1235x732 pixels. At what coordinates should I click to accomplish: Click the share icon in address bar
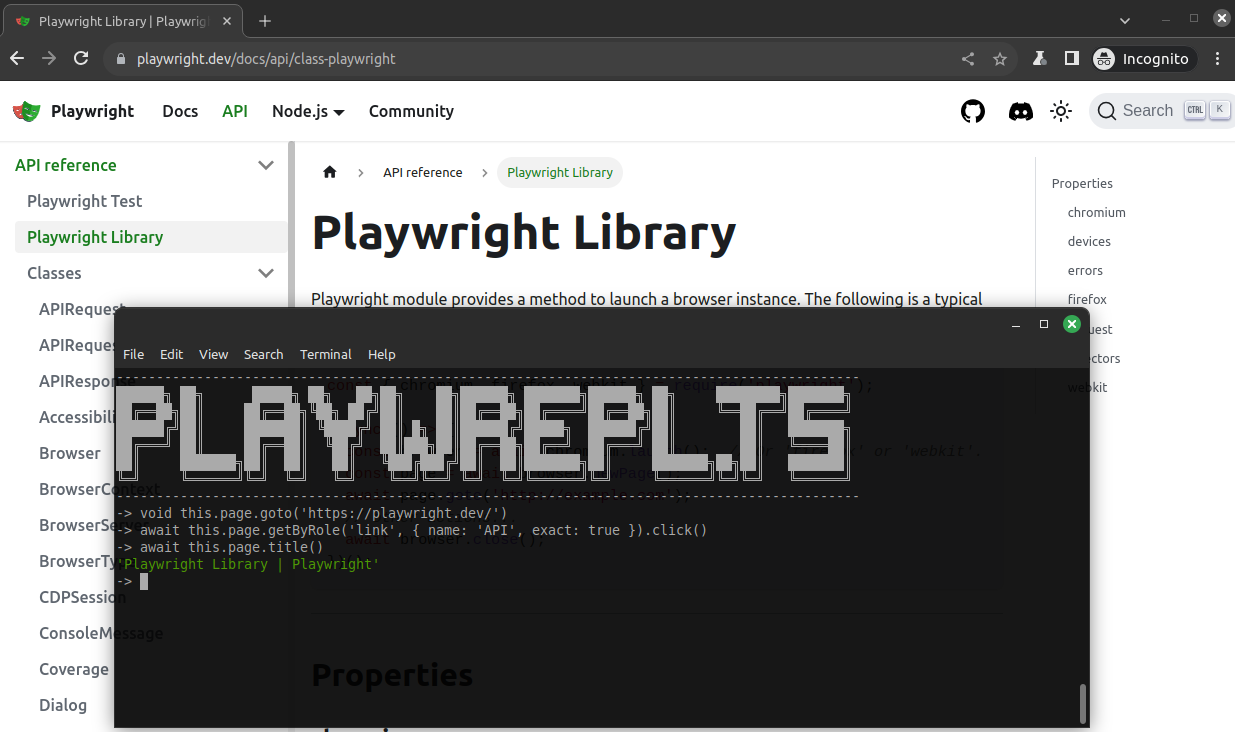[968, 59]
